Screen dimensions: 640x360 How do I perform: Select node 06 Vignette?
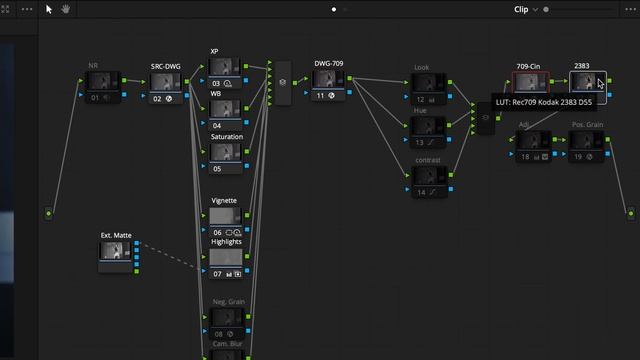[x=226, y=222]
